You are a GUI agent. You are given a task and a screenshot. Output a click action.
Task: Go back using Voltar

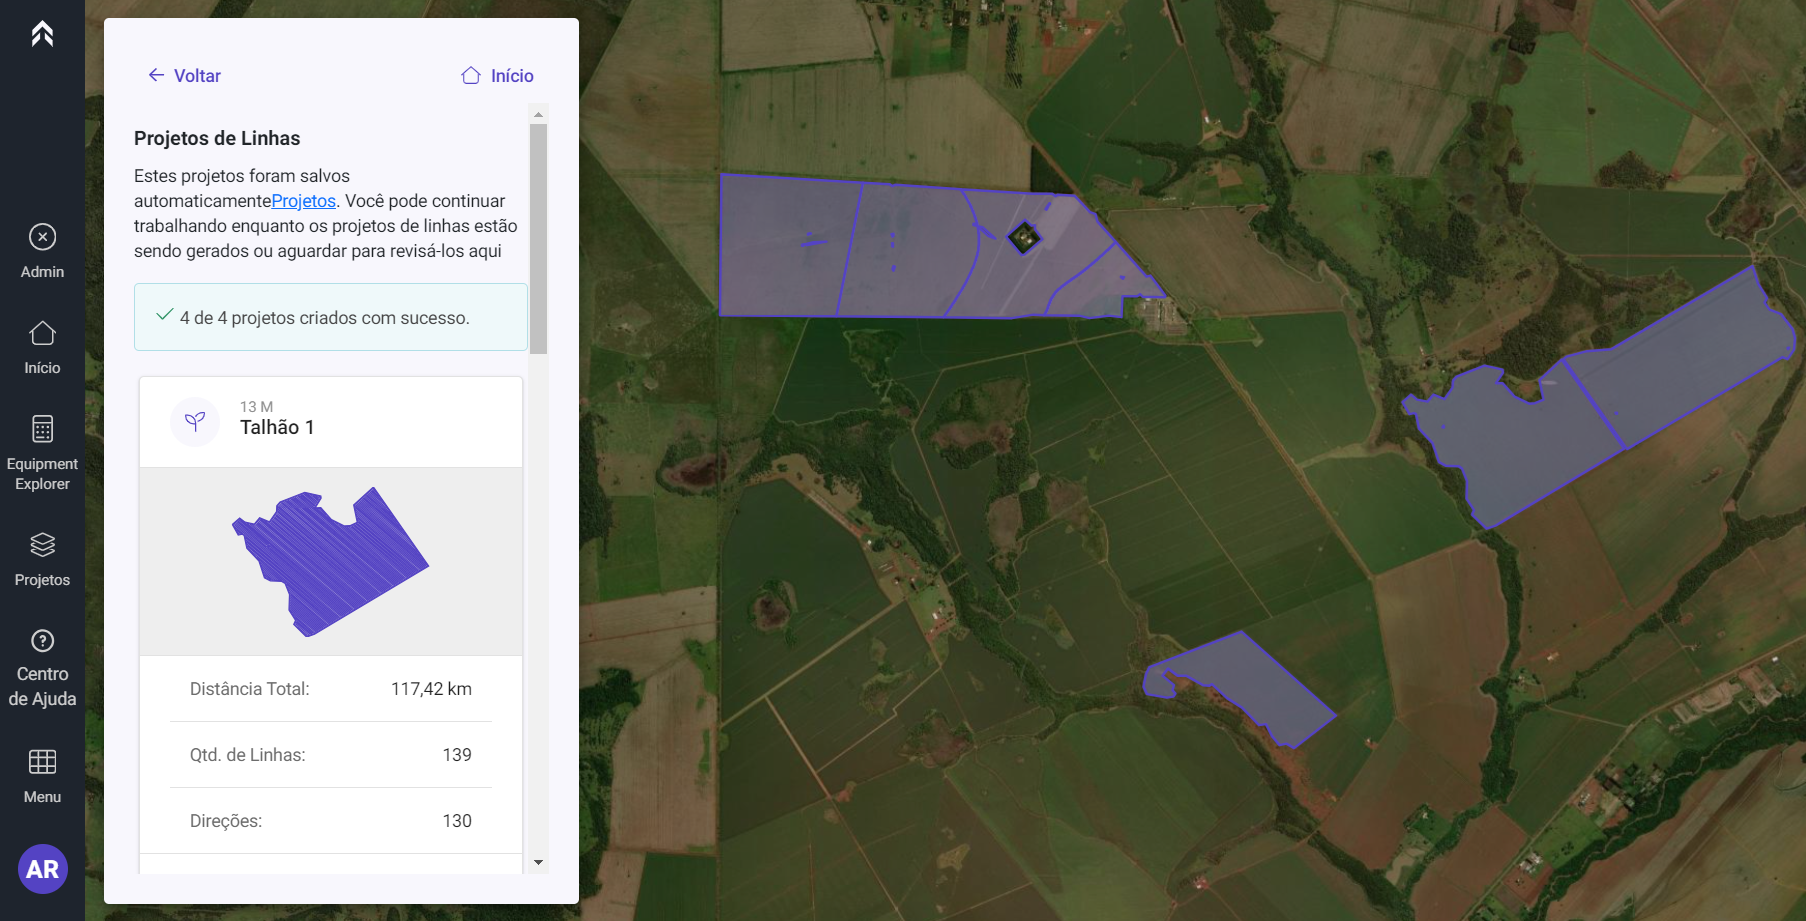pos(185,76)
